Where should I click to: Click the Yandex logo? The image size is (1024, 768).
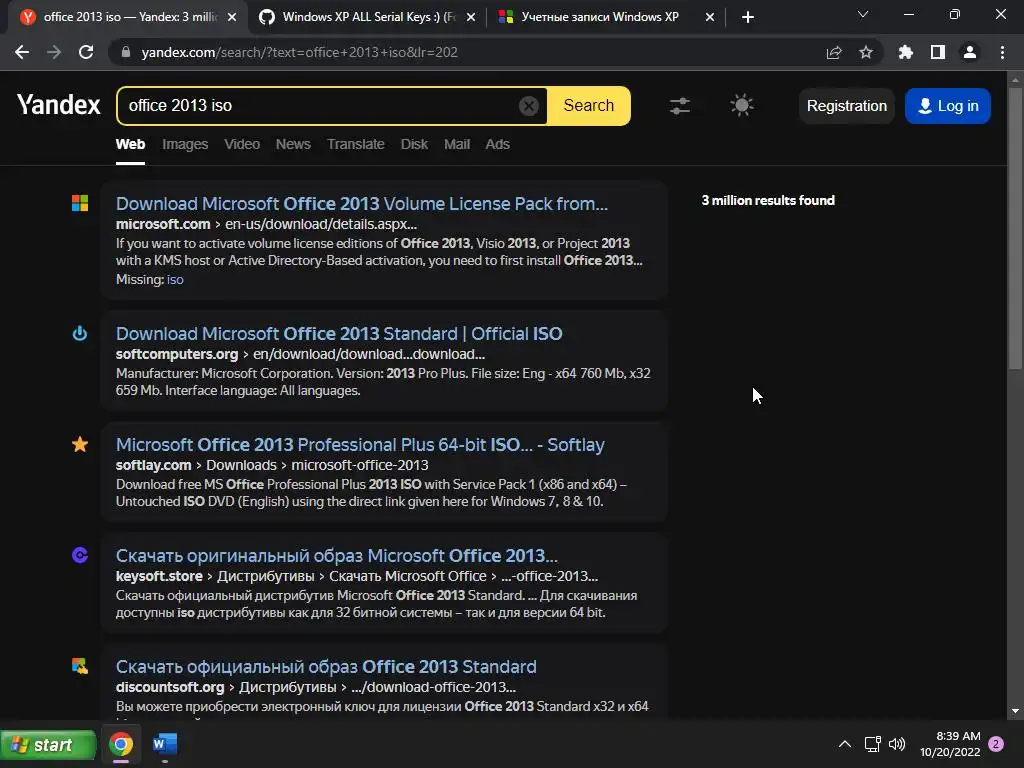[58, 104]
